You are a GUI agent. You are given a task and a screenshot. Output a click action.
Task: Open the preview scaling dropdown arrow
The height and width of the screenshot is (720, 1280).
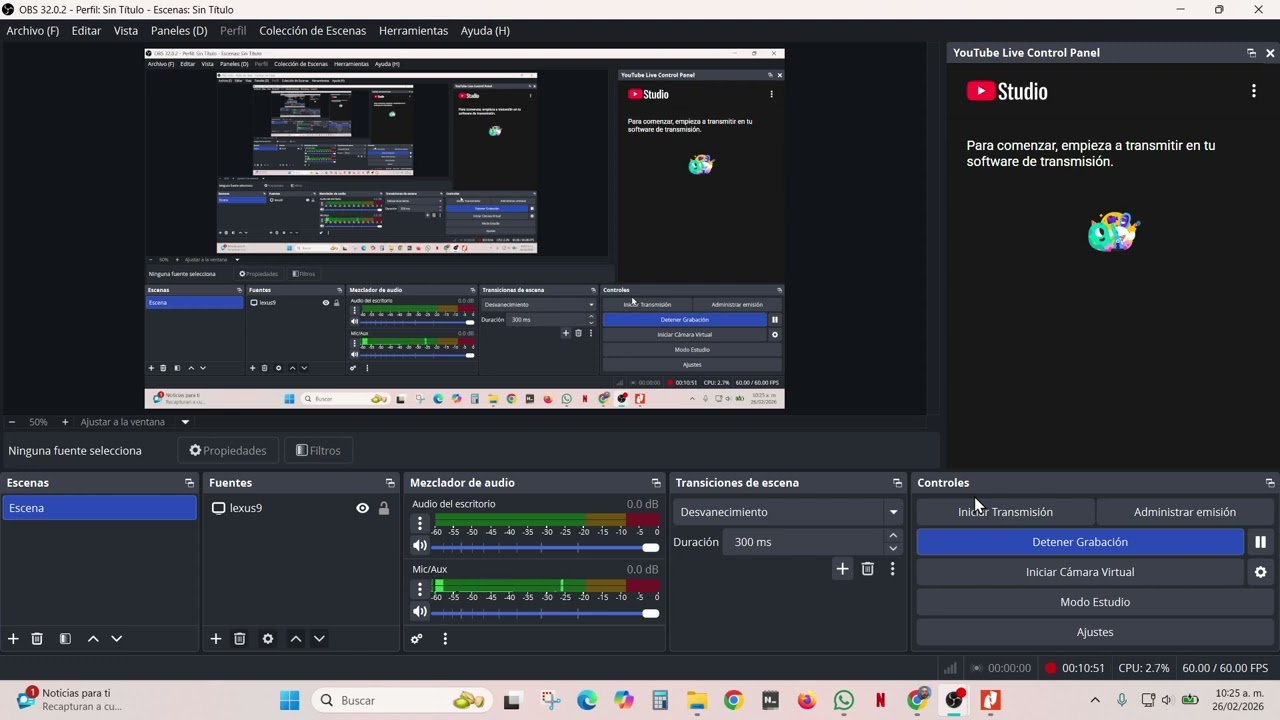pyautogui.click(x=185, y=422)
